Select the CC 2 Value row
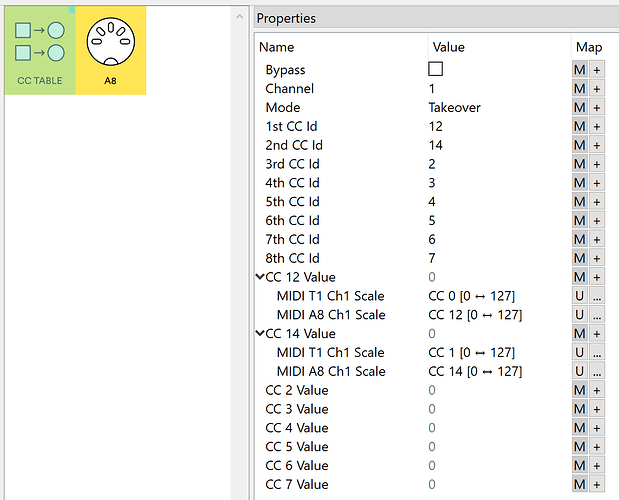The image size is (619, 500). (296, 390)
